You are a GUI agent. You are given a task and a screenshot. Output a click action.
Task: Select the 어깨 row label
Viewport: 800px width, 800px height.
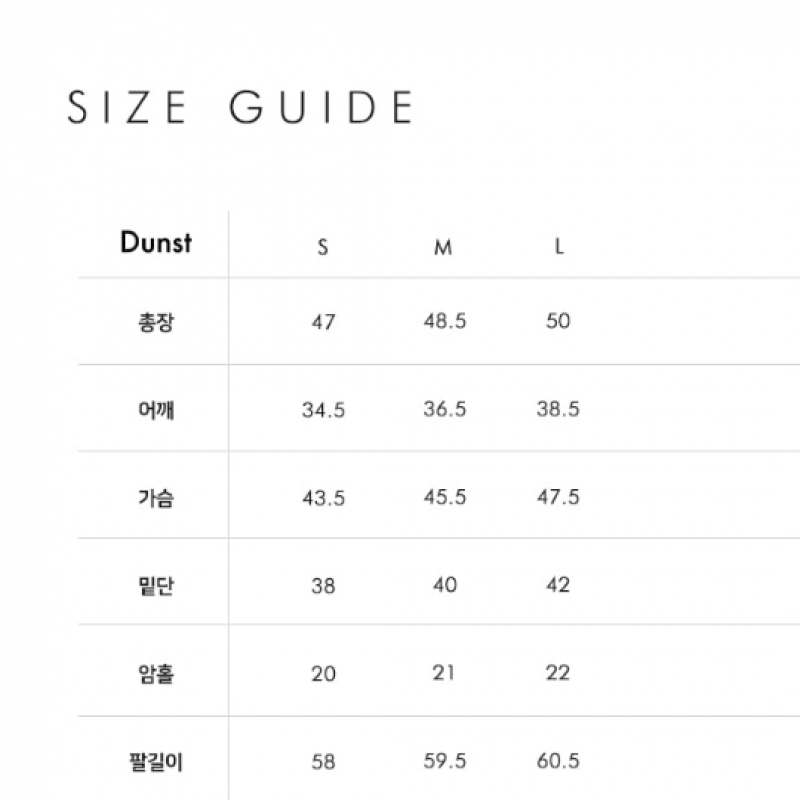point(156,410)
